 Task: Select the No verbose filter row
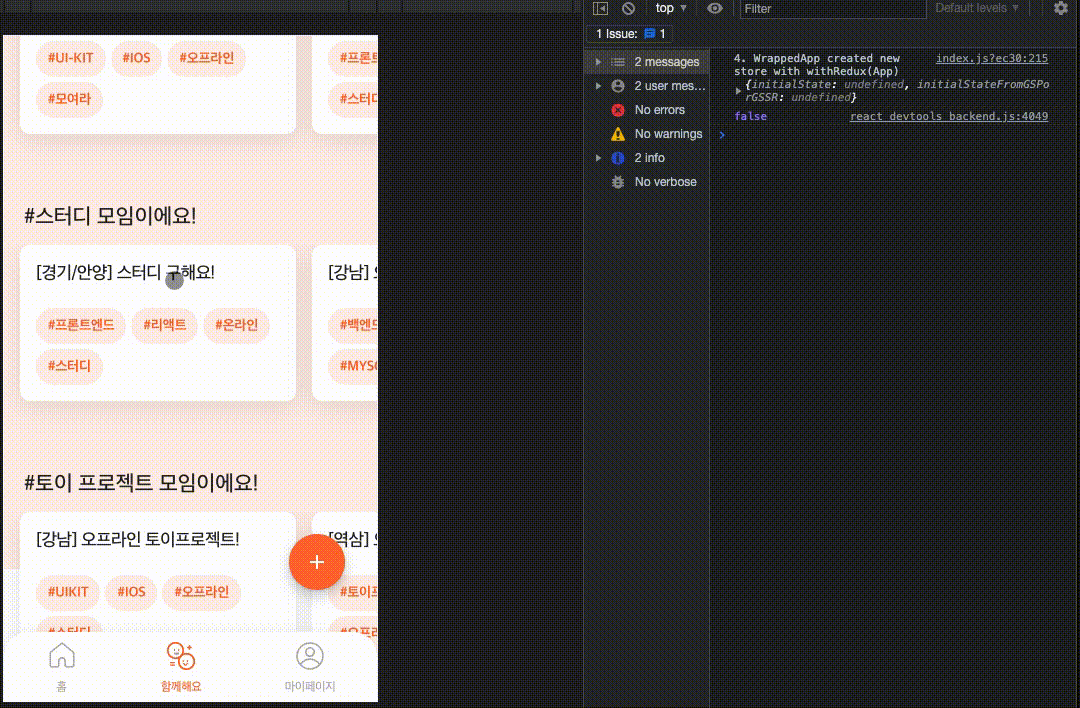[647, 182]
